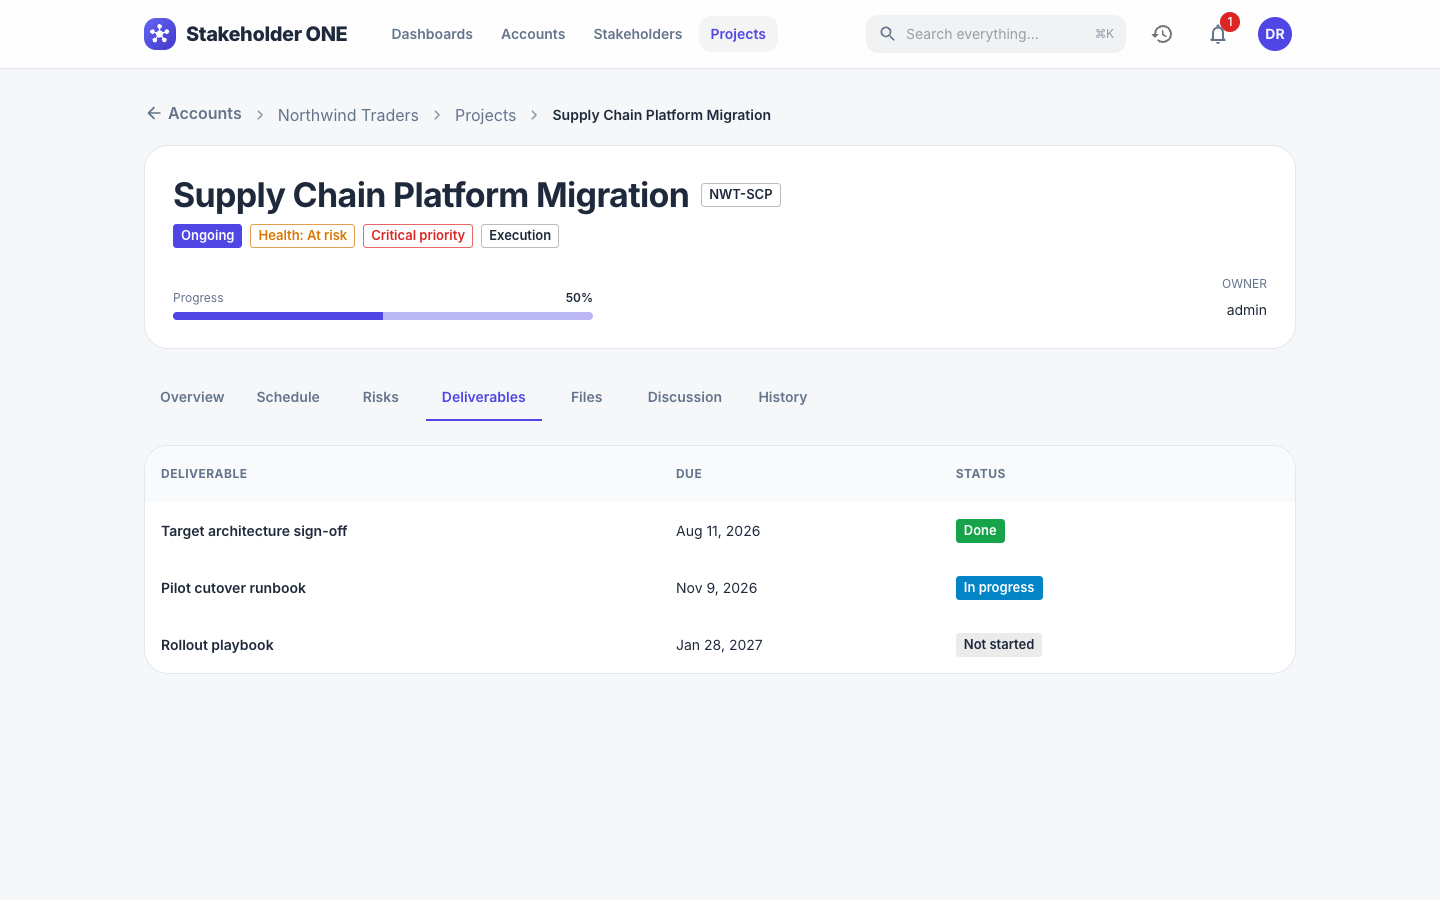Image resolution: width=1440 pixels, height=900 pixels.
Task: Open Stakeholders in top navigation
Action: pyautogui.click(x=638, y=34)
